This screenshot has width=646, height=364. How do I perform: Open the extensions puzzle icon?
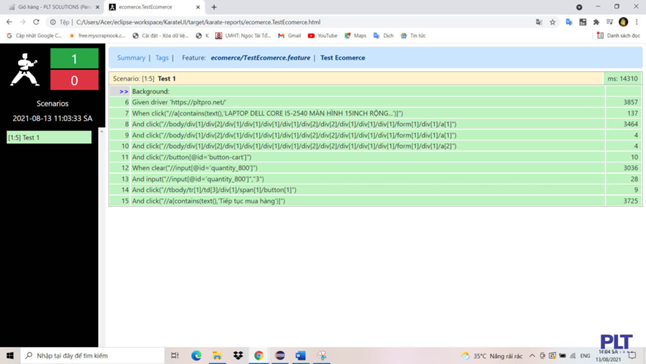coord(596,22)
